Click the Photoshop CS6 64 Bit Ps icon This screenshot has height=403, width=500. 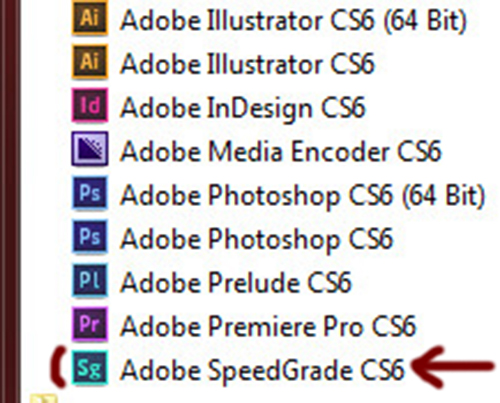[x=90, y=193]
